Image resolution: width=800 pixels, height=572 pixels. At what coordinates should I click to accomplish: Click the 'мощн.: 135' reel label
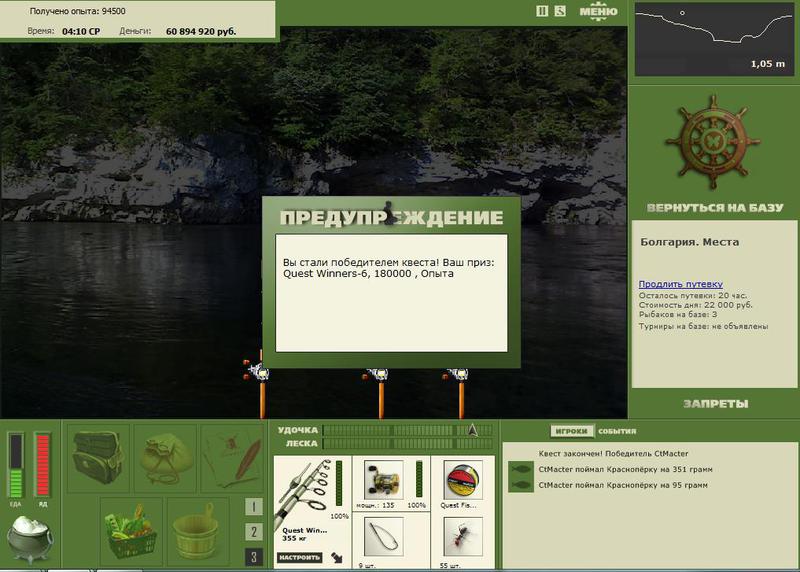point(375,505)
